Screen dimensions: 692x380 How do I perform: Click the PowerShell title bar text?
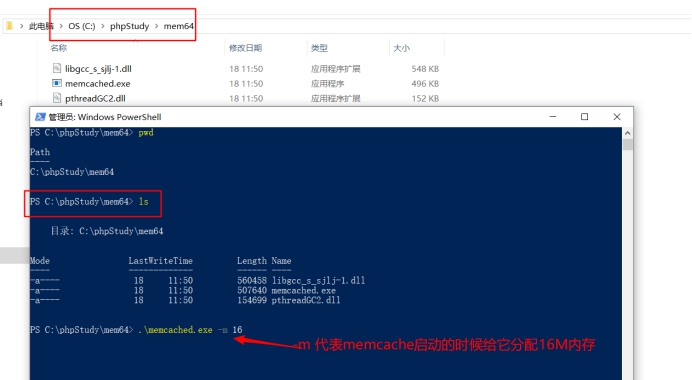105,117
